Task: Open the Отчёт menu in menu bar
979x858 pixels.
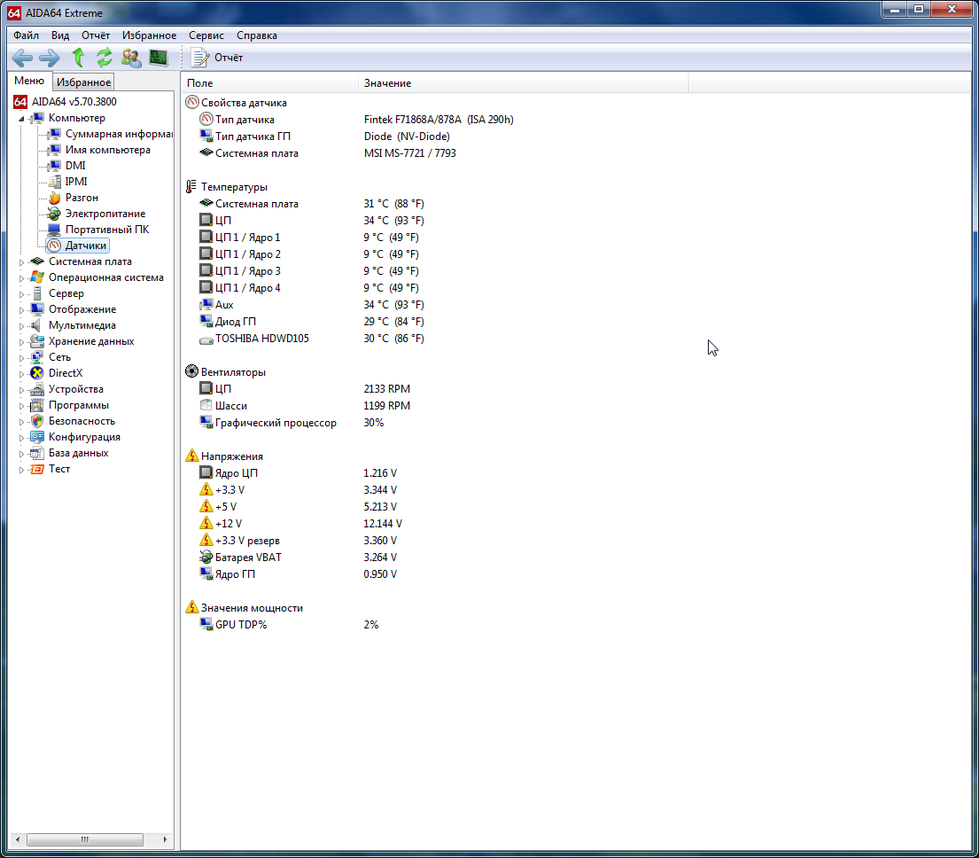Action: pyautogui.click(x=96, y=36)
